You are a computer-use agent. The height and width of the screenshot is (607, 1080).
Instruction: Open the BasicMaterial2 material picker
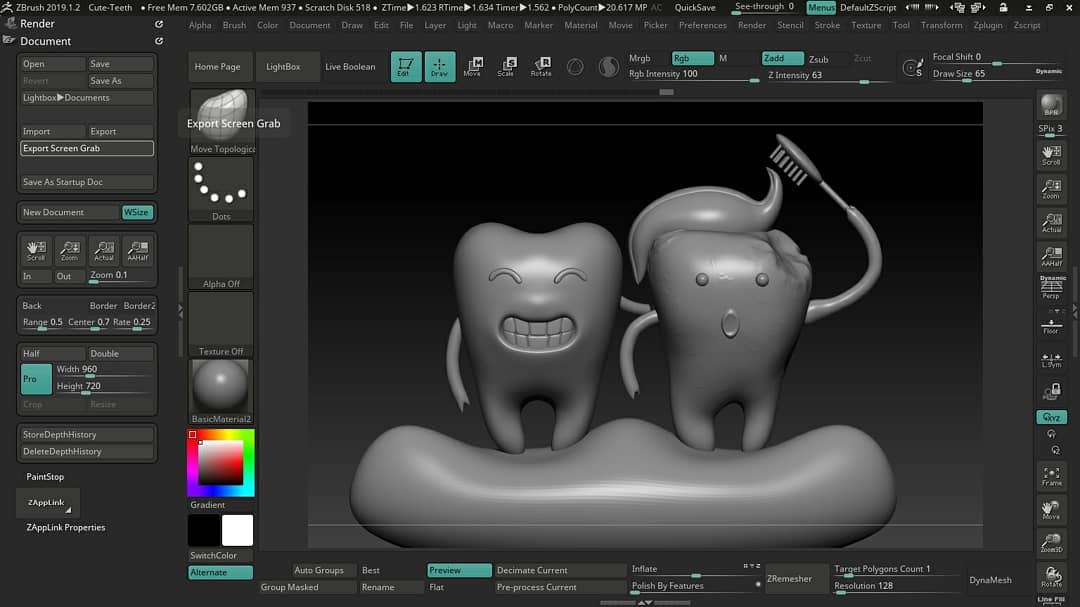(x=221, y=392)
